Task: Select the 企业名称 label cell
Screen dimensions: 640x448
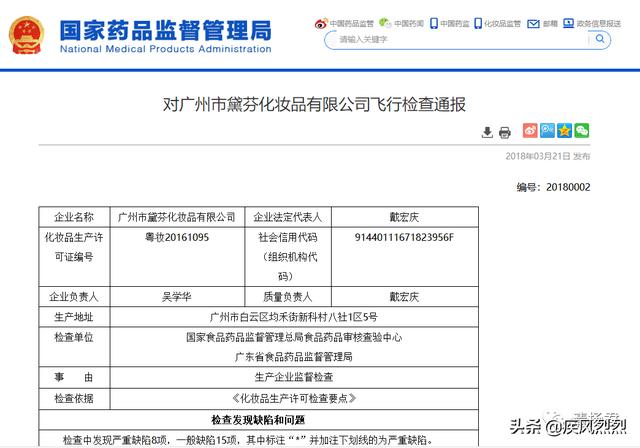Action: 74,217
